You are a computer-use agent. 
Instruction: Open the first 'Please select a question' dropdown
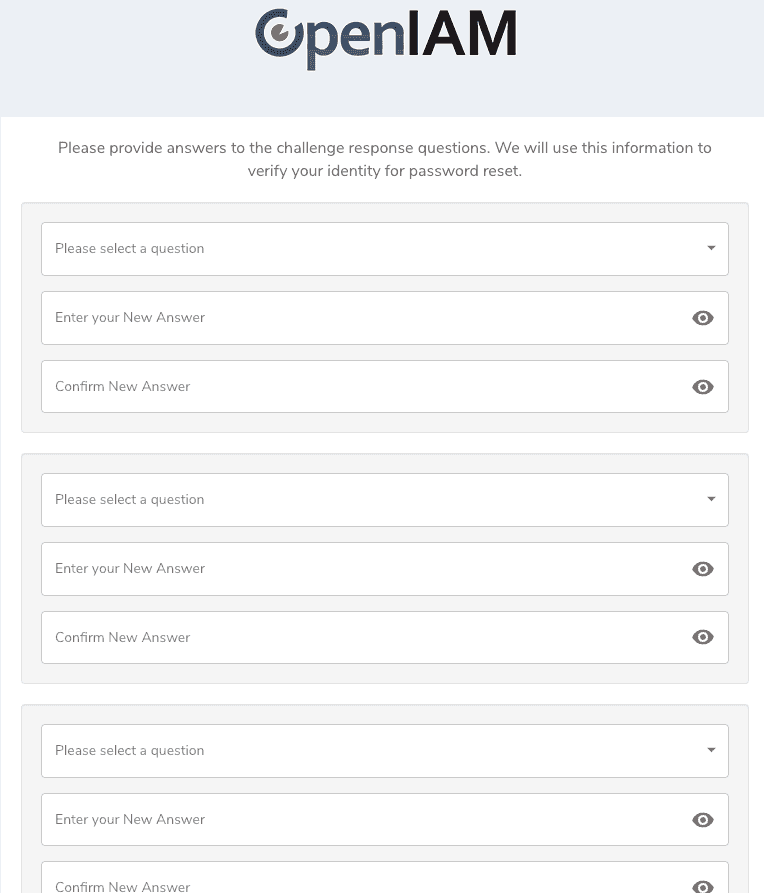[x=370, y=249]
